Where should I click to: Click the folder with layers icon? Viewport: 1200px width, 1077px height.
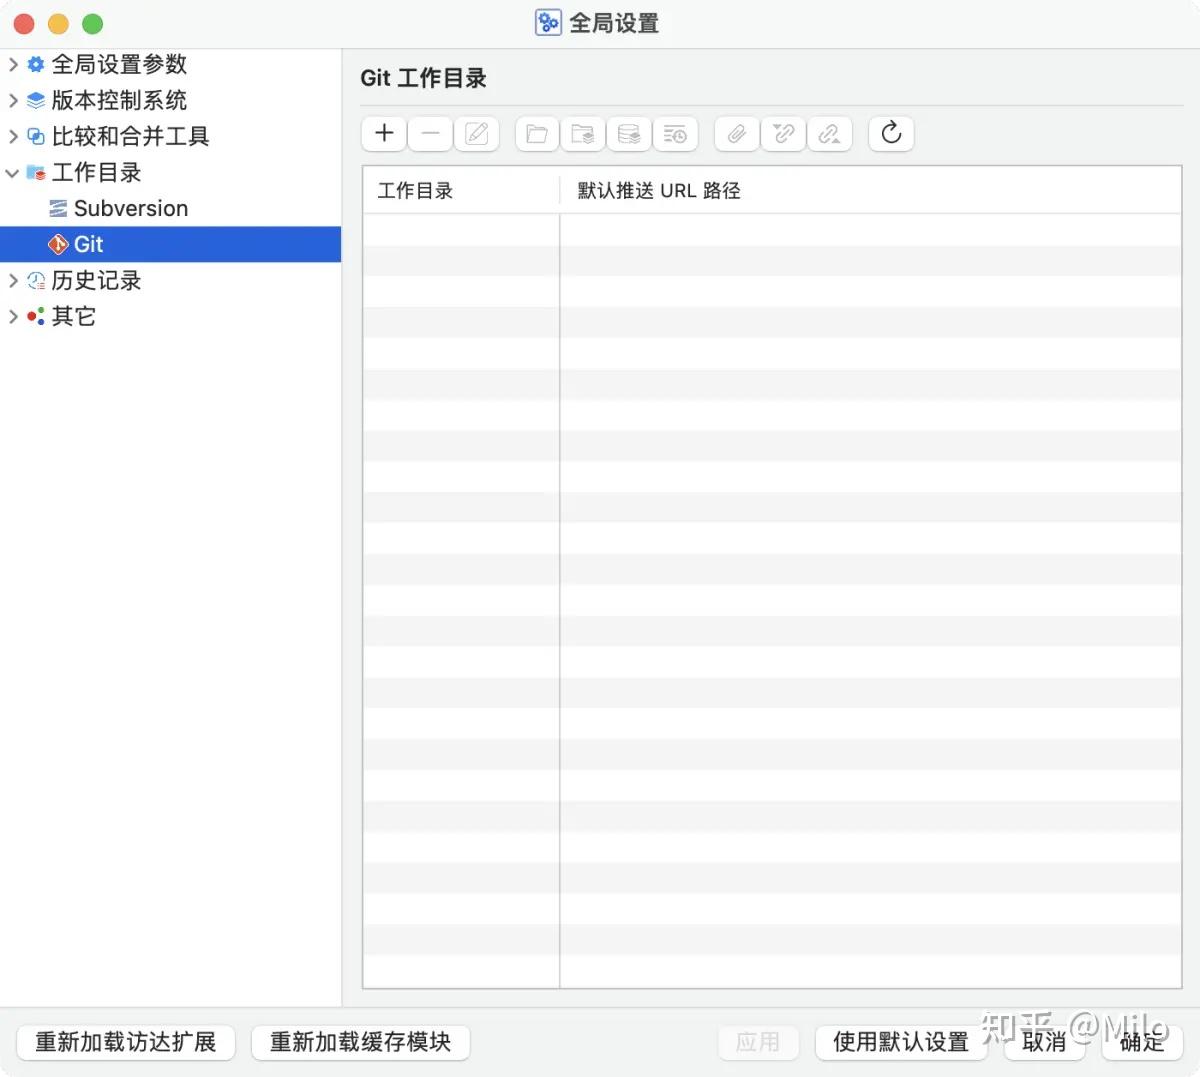click(582, 133)
